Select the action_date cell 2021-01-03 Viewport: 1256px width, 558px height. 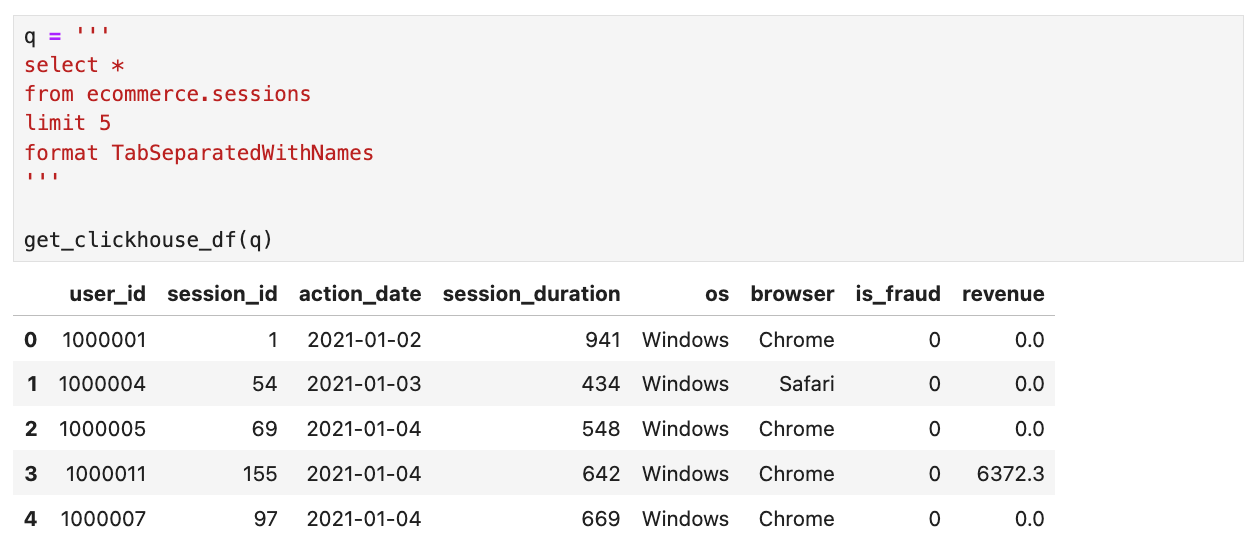(364, 384)
